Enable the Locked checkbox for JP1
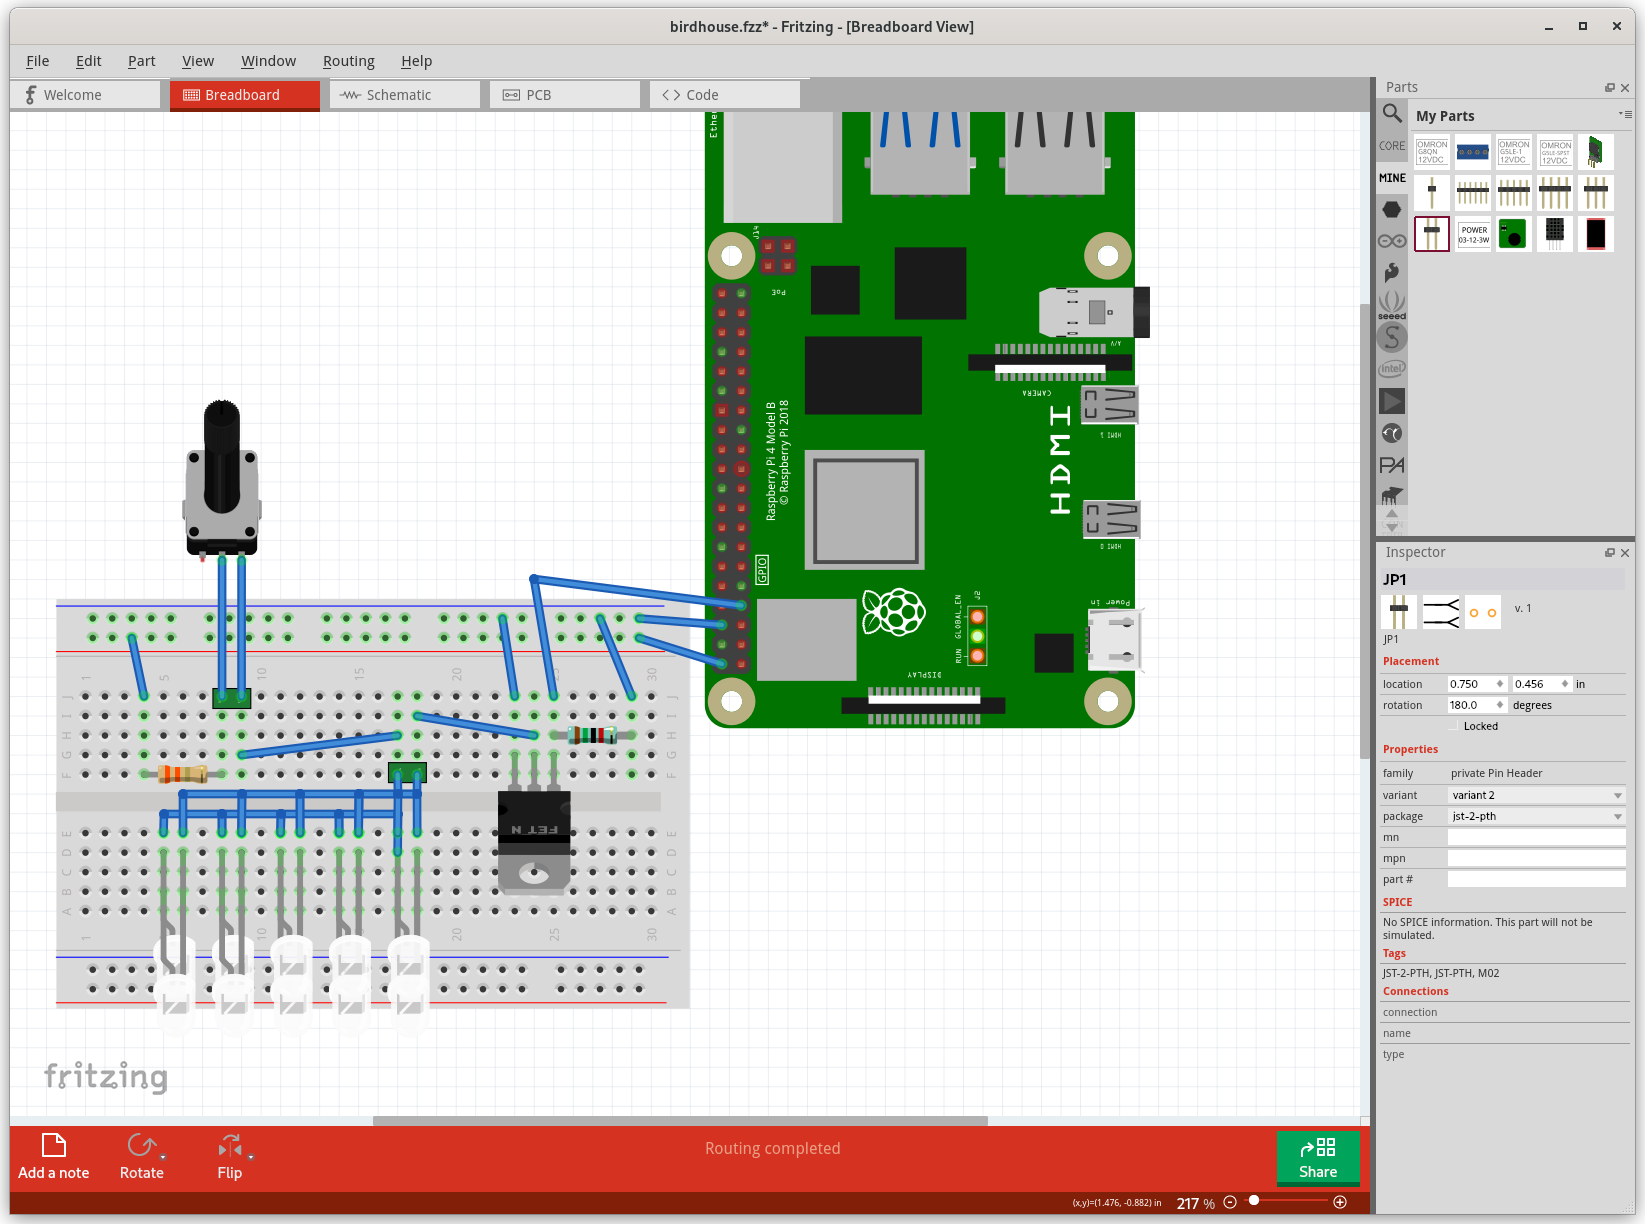This screenshot has height=1224, width=1645. 1454,726
